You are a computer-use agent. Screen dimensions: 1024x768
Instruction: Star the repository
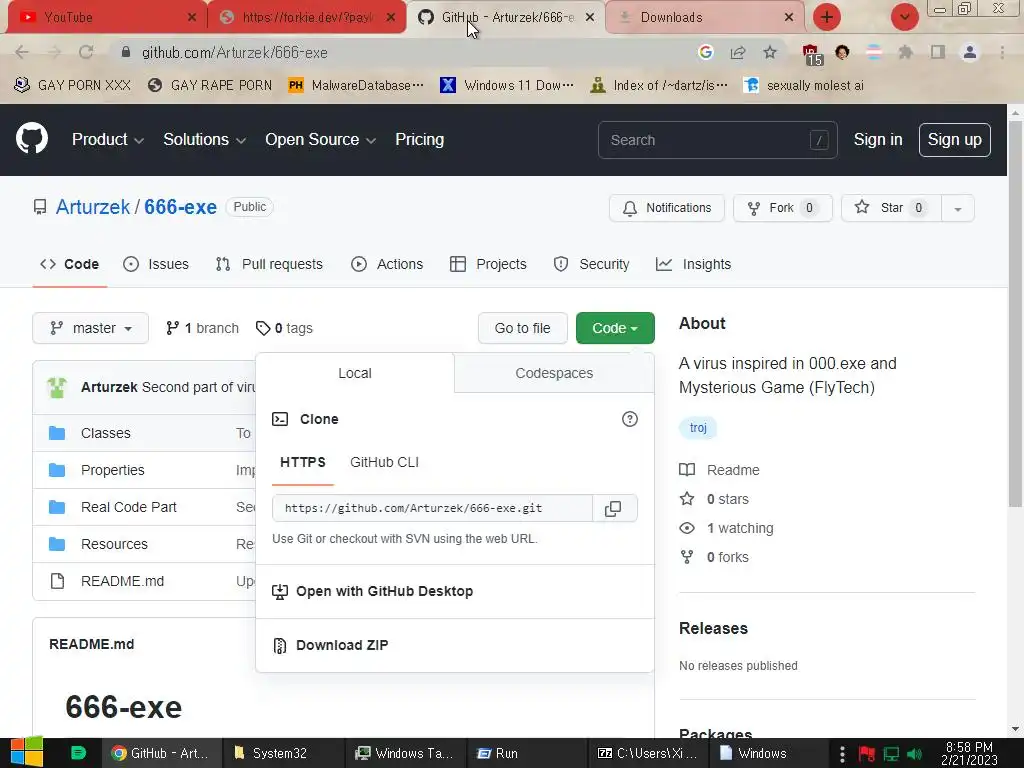891,208
